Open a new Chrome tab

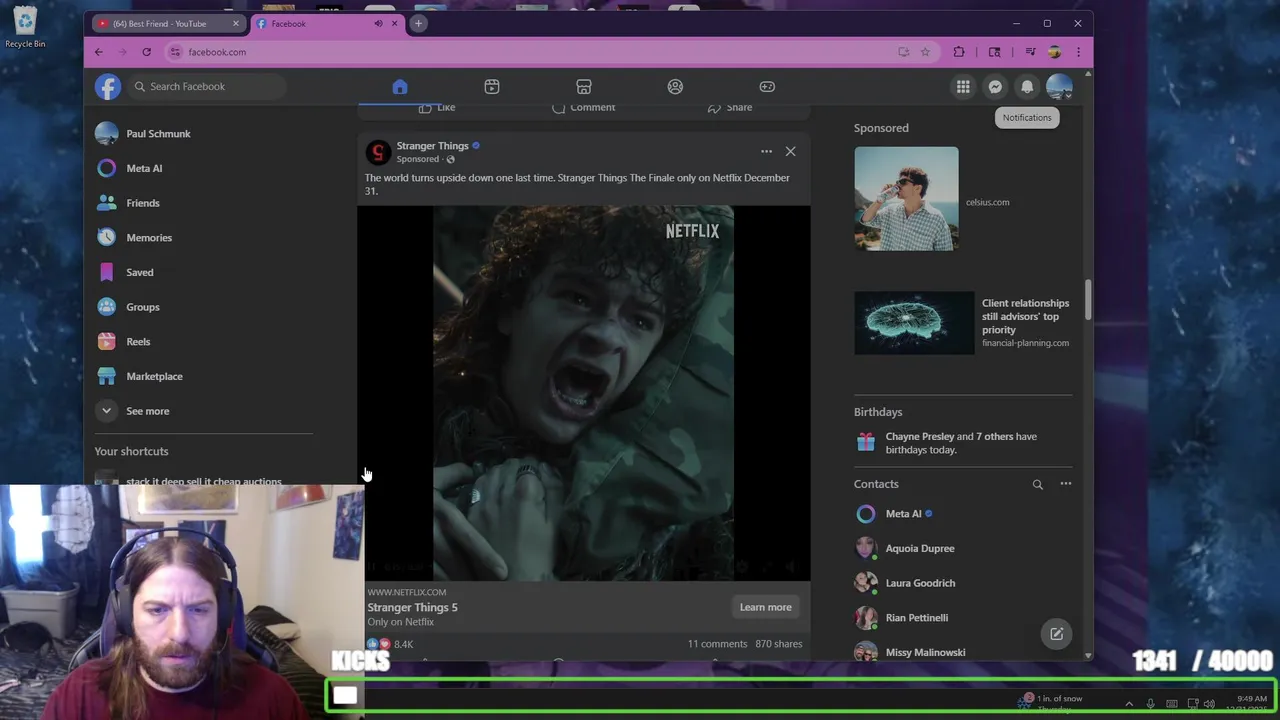418,23
